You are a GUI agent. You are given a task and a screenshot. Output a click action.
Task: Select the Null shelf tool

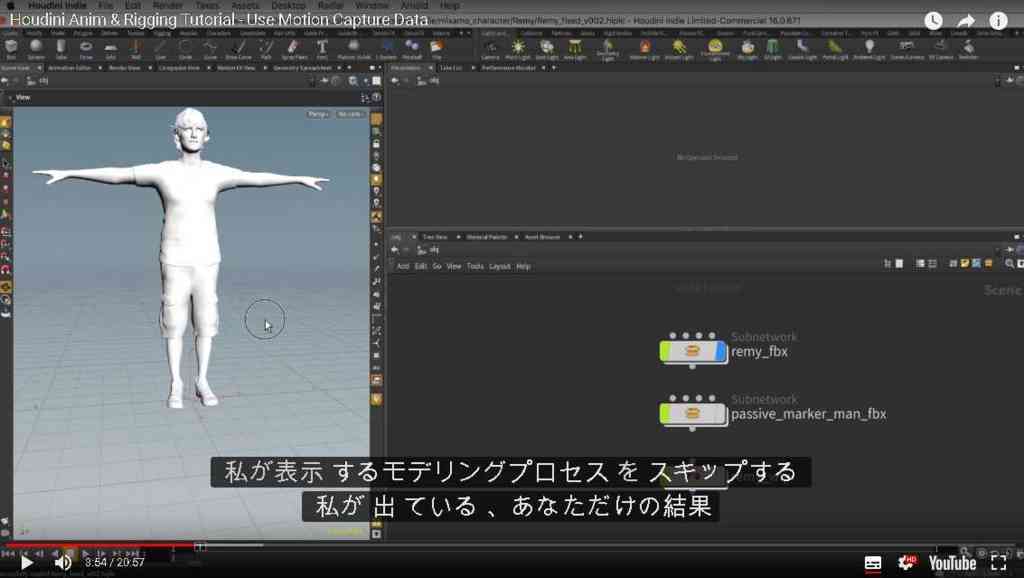[x=136, y=48]
